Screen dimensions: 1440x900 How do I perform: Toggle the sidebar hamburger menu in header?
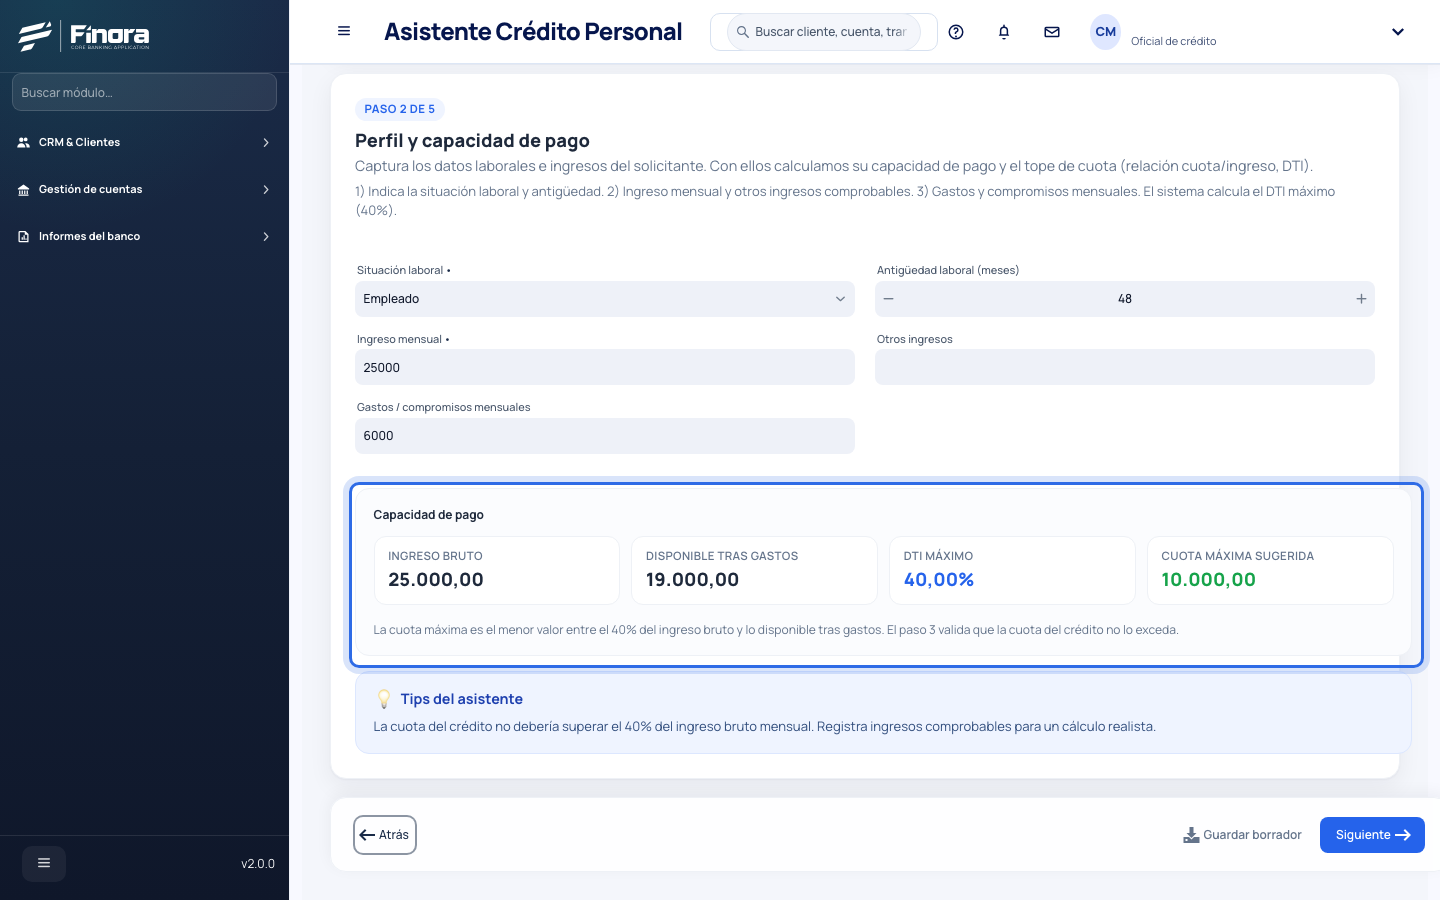pyautogui.click(x=344, y=31)
